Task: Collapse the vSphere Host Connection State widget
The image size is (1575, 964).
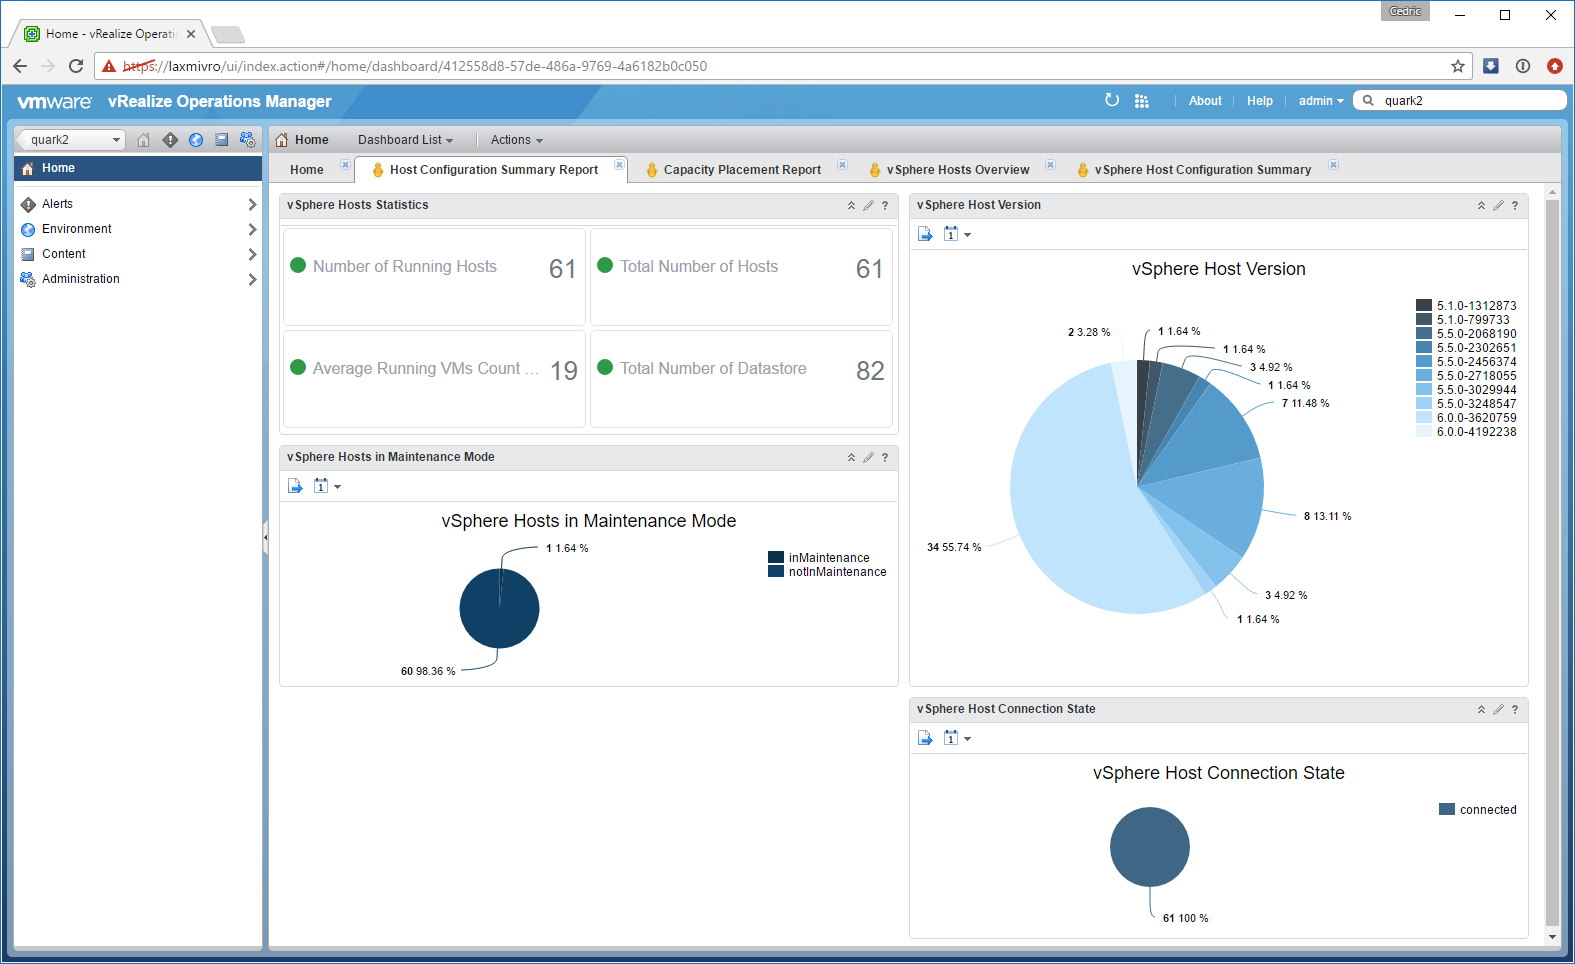Action: pos(1481,709)
